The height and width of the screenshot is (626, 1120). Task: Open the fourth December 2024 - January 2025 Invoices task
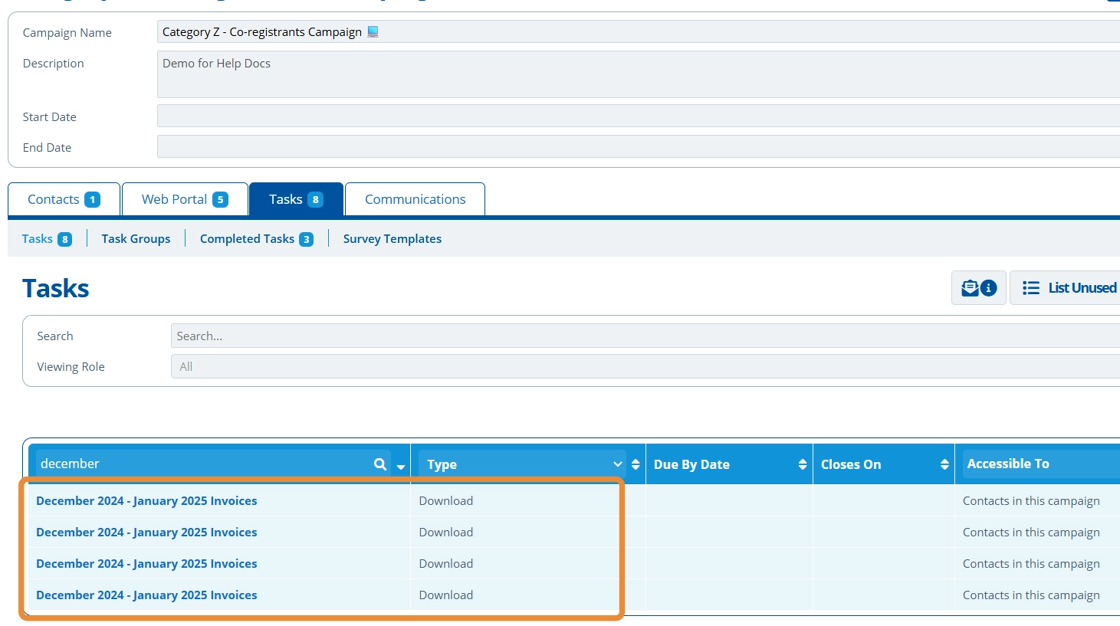click(146, 595)
